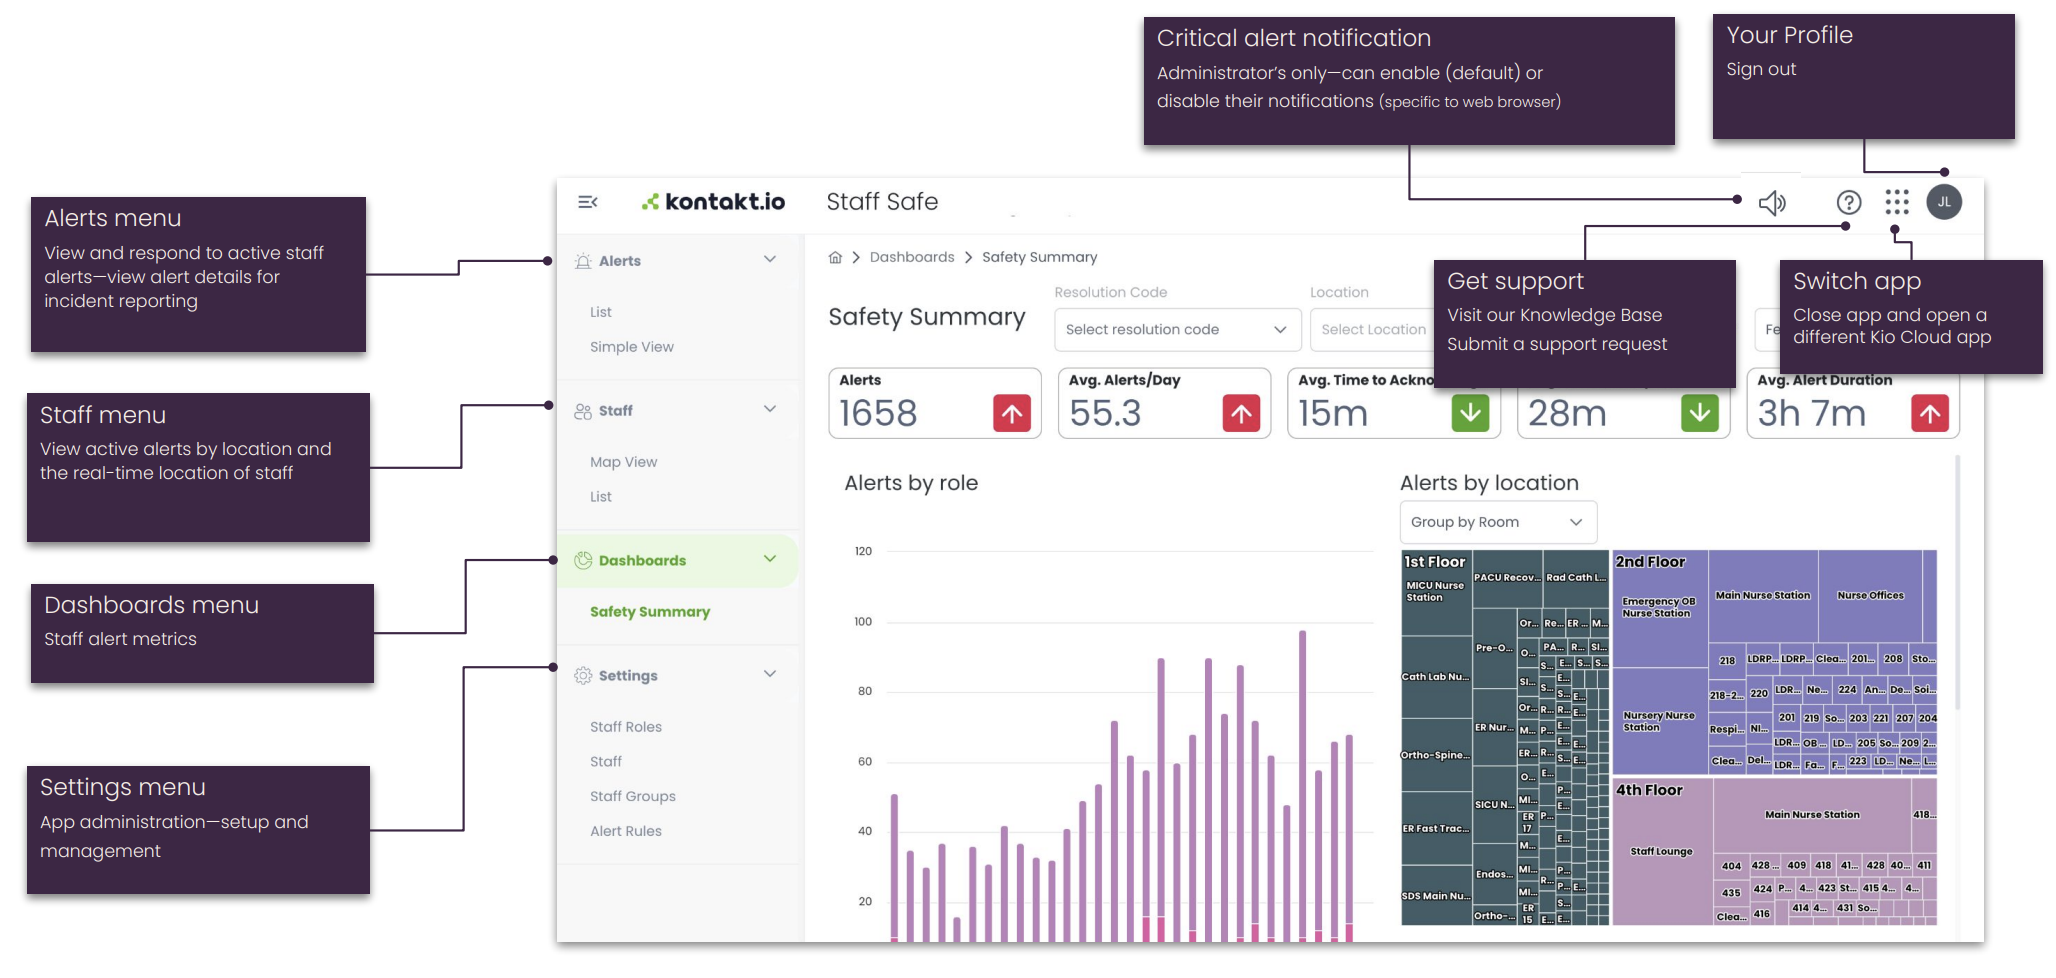Click the red up arrow on Alerts card
The image size is (2056, 978).
[x=1012, y=413]
